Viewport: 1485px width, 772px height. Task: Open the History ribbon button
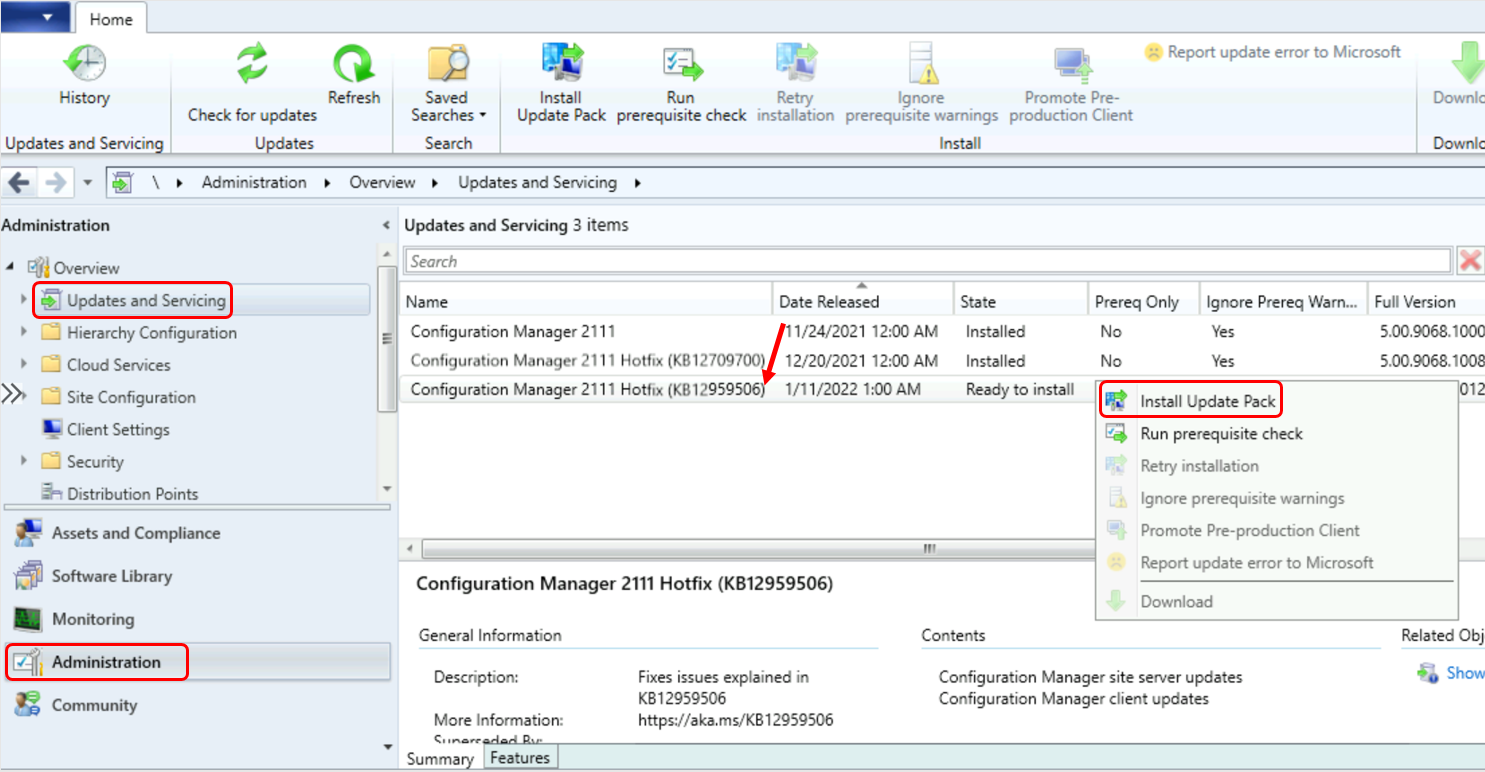[84, 77]
